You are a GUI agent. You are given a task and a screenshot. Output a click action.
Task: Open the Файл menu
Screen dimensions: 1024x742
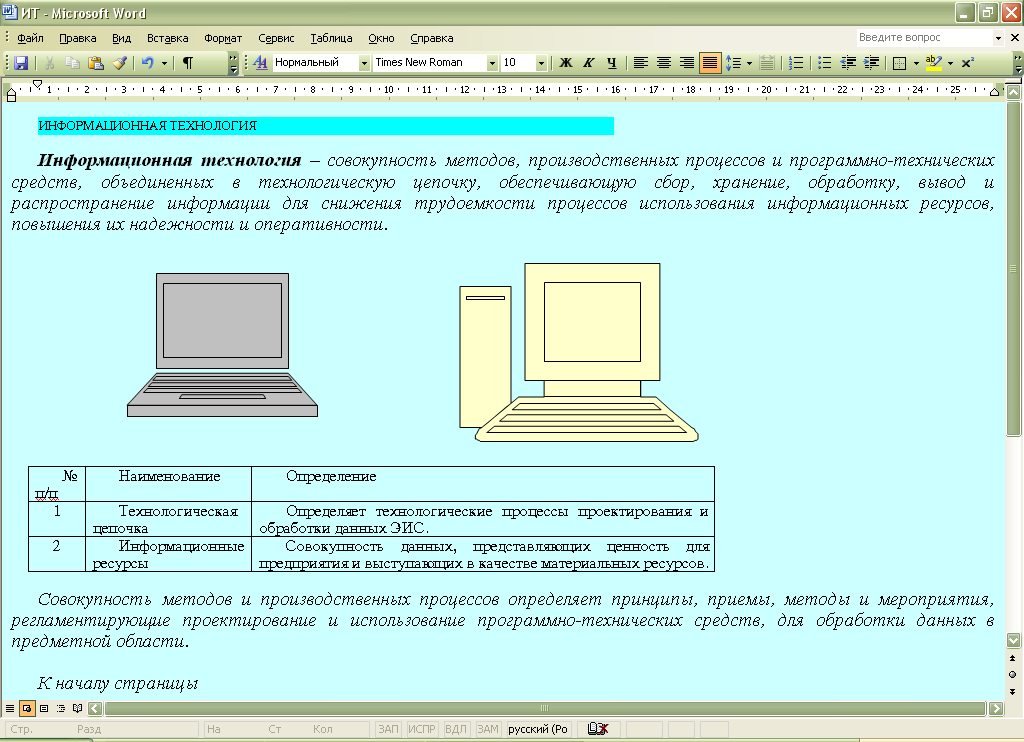pyautogui.click(x=30, y=38)
